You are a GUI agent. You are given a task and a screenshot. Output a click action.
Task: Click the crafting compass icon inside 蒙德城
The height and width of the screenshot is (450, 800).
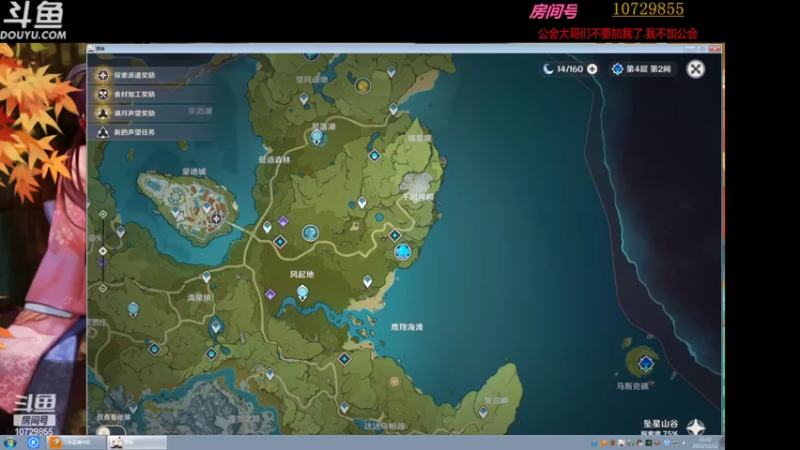(216, 219)
